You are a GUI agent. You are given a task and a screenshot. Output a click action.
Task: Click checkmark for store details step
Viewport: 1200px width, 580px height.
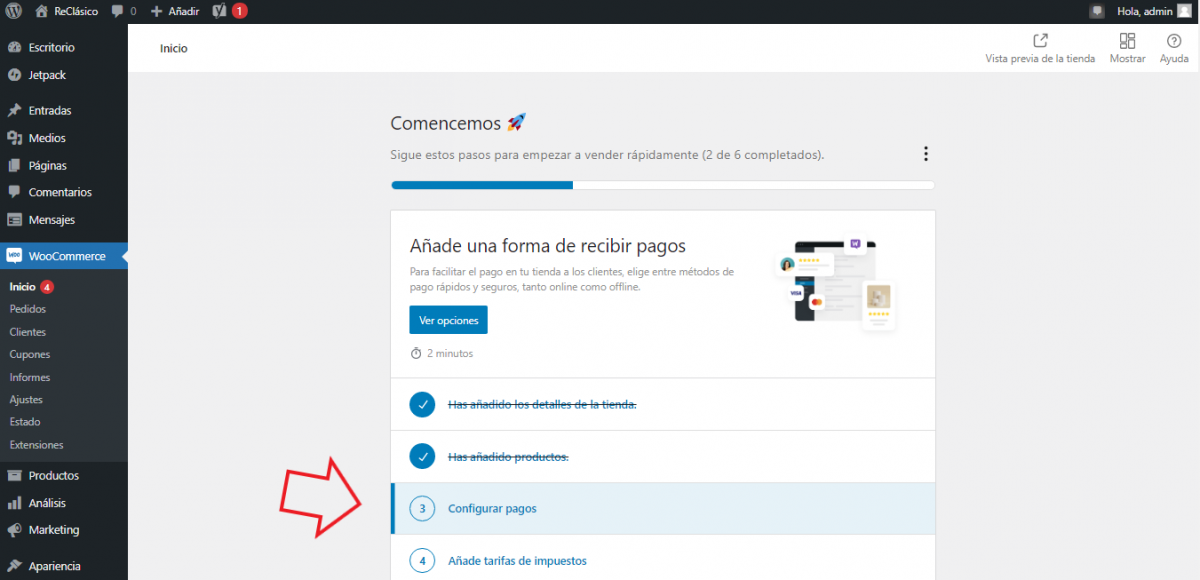click(x=422, y=404)
